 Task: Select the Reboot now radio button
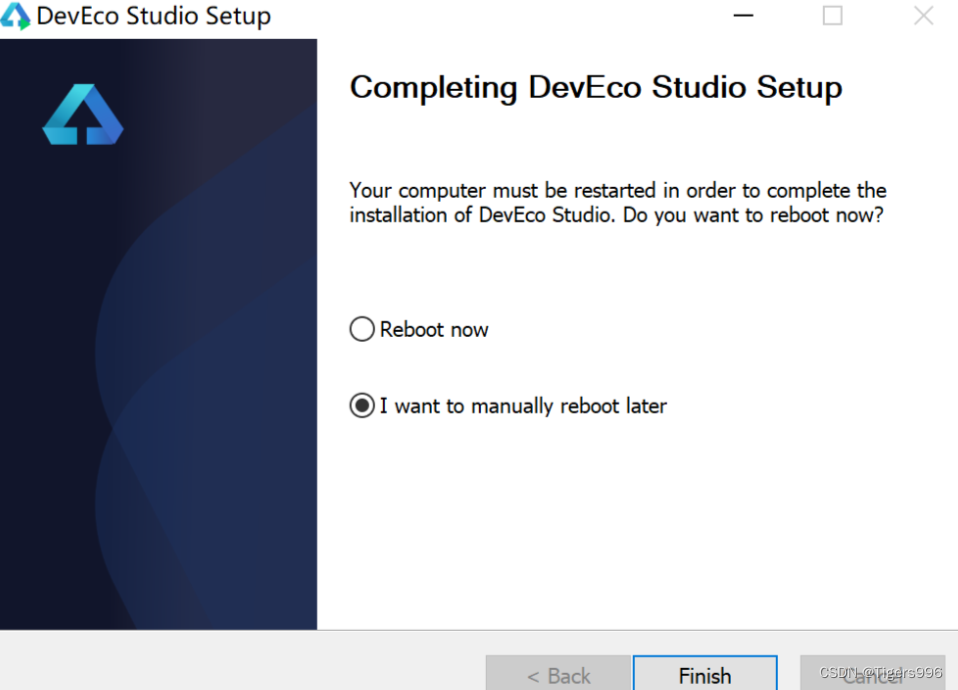click(361, 330)
